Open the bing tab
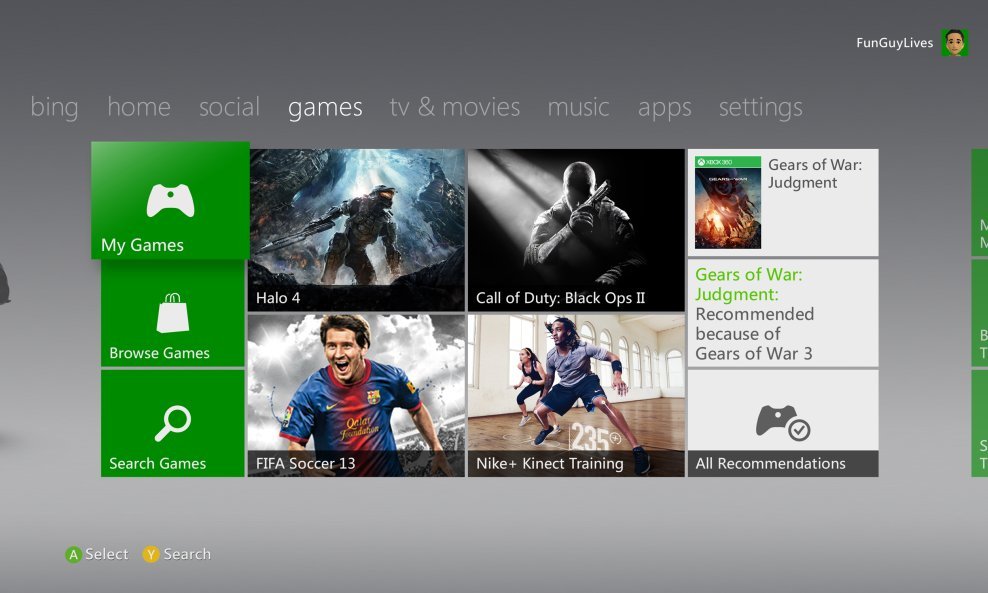The width and height of the screenshot is (988, 593). [54, 107]
